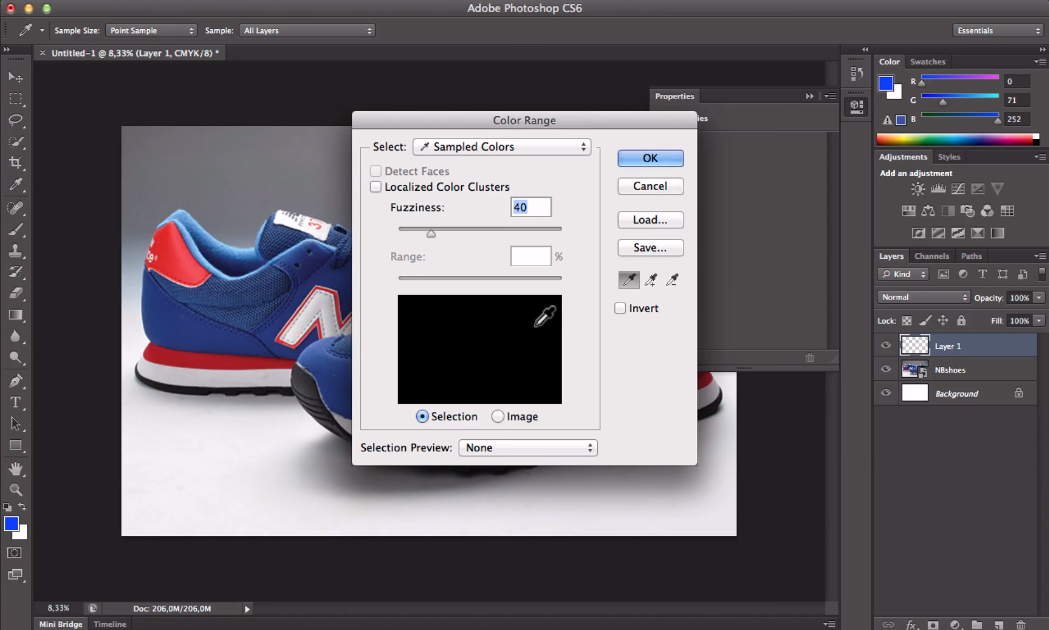Screen dimensions: 1049x630
Task: Select the Brush tool
Action: pyautogui.click(x=15, y=229)
